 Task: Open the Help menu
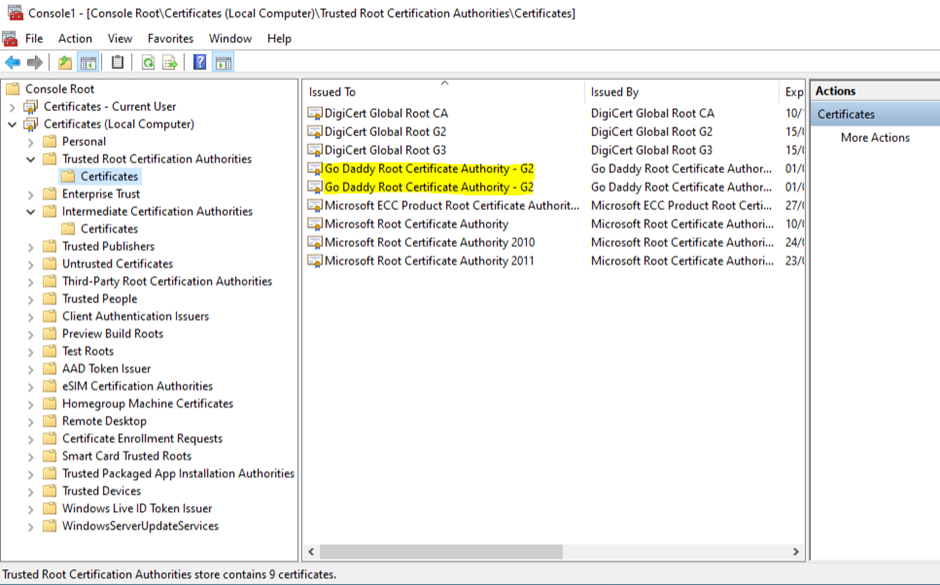tap(279, 38)
